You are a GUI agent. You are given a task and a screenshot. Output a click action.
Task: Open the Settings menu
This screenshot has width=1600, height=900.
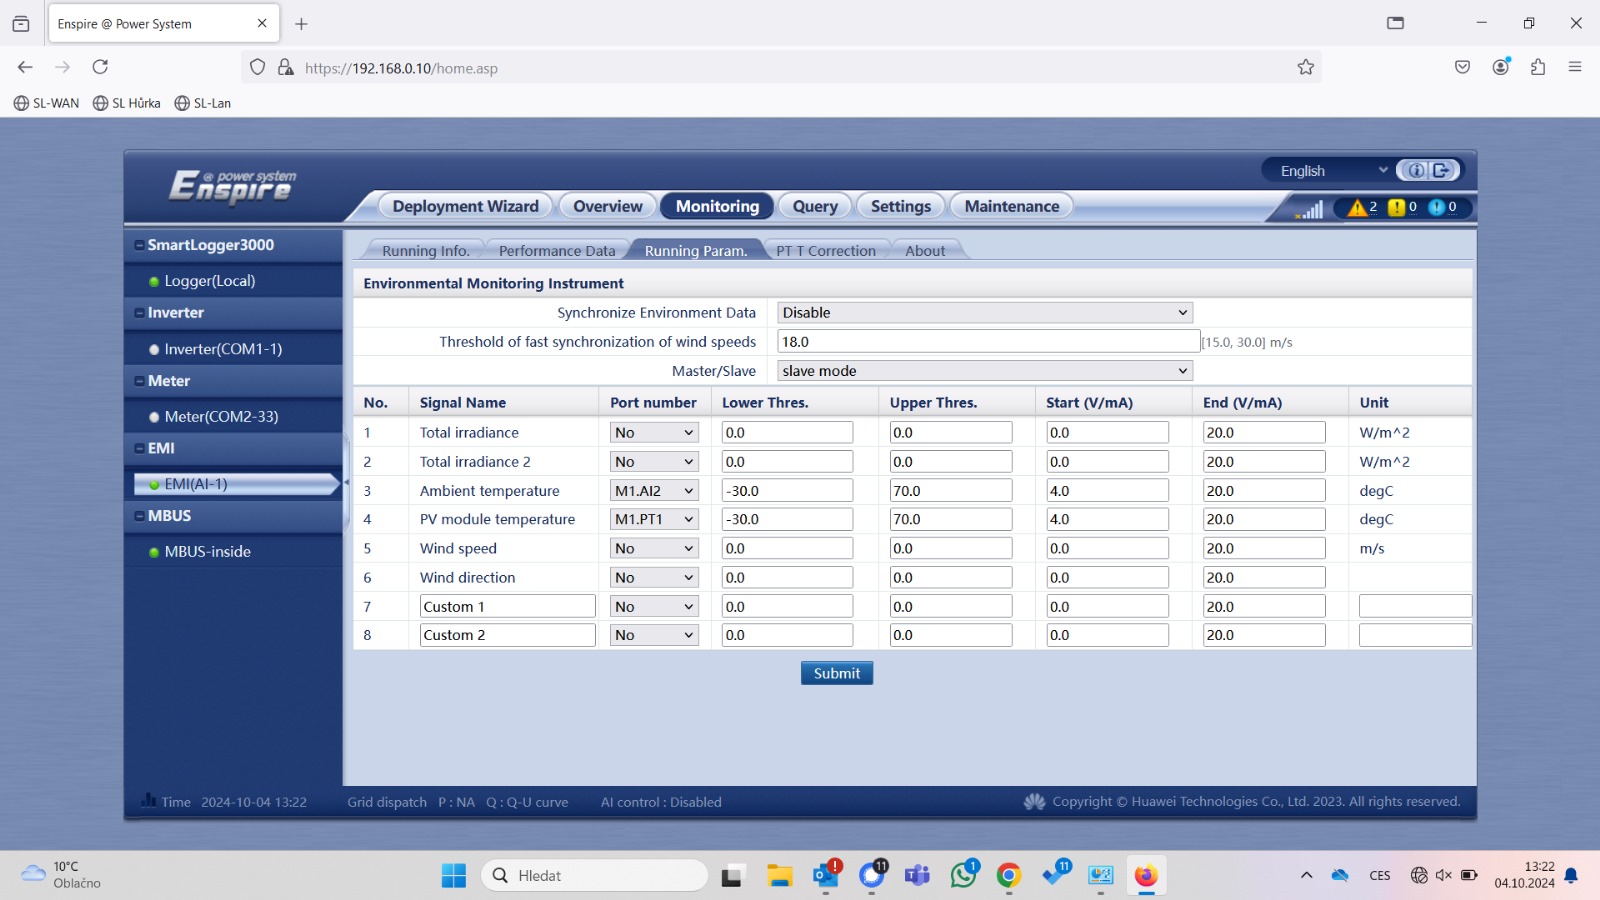(901, 206)
